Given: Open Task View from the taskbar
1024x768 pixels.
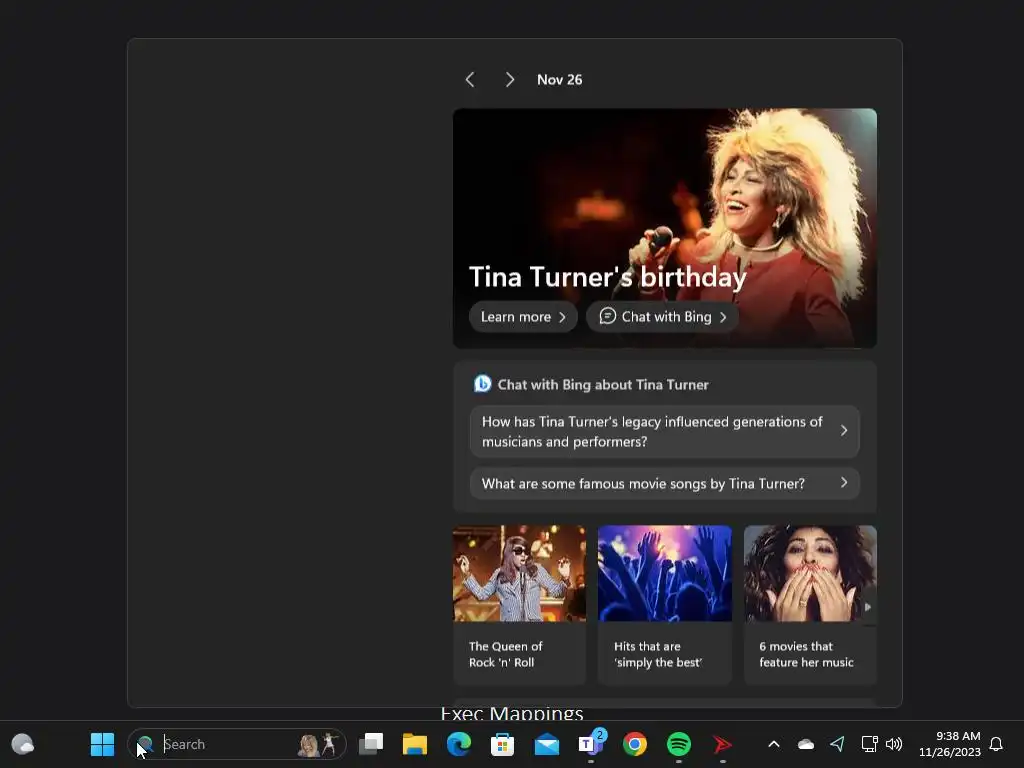Looking at the screenshot, I should point(371,744).
